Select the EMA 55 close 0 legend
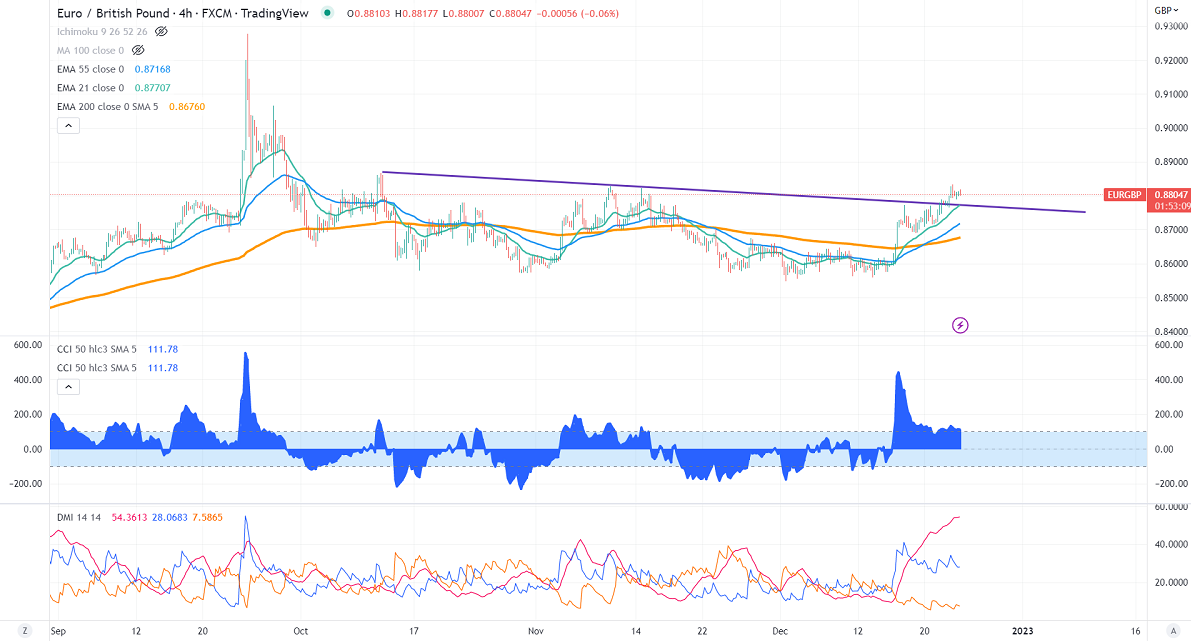Screen dimensions: 1191x641 pos(90,69)
